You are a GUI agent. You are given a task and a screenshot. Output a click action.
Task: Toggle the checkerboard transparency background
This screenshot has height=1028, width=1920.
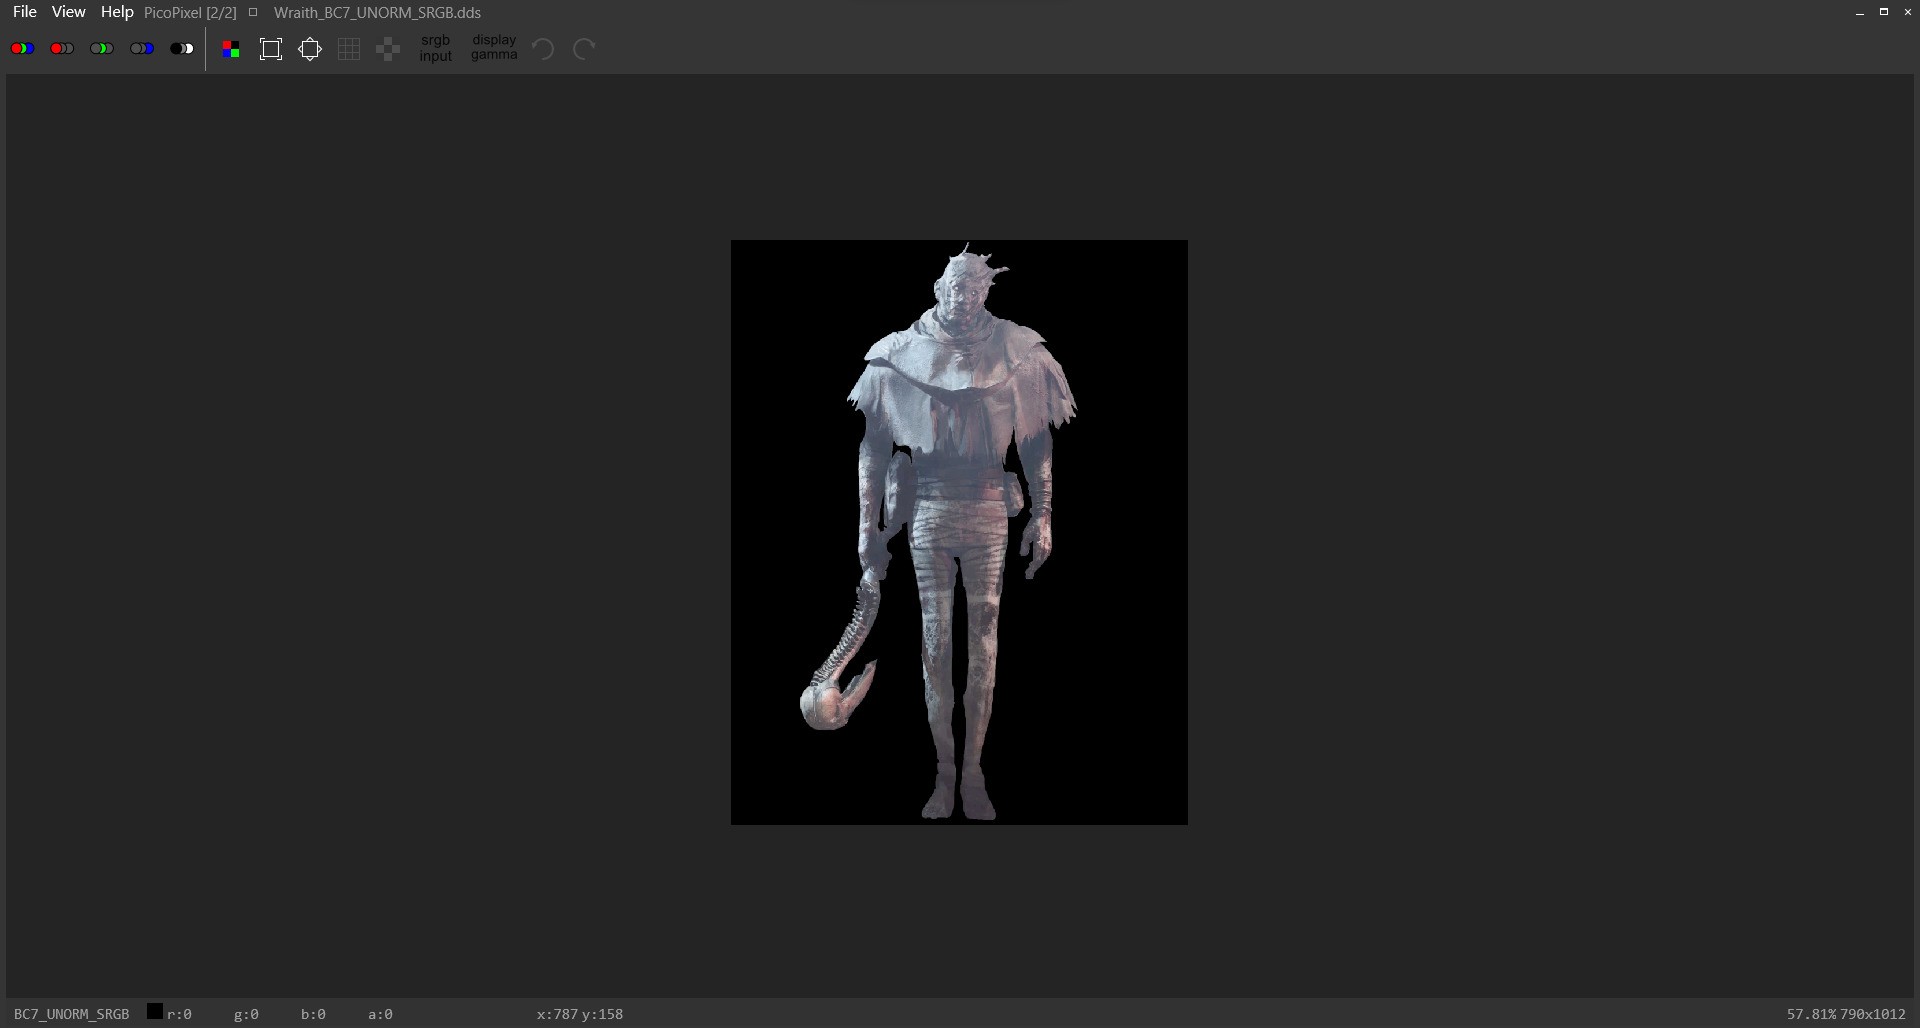(388, 49)
